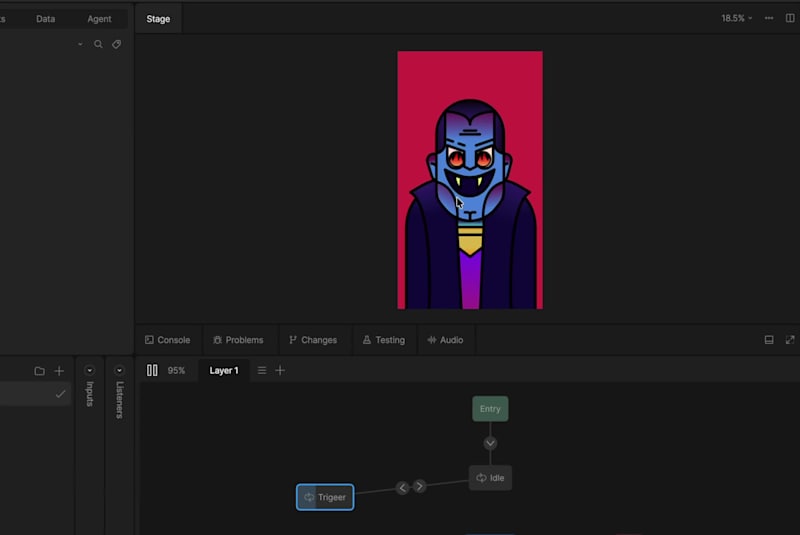The height and width of the screenshot is (535, 800).
Task: Click the transition arrow below Entry
Action: coord(490,443)
